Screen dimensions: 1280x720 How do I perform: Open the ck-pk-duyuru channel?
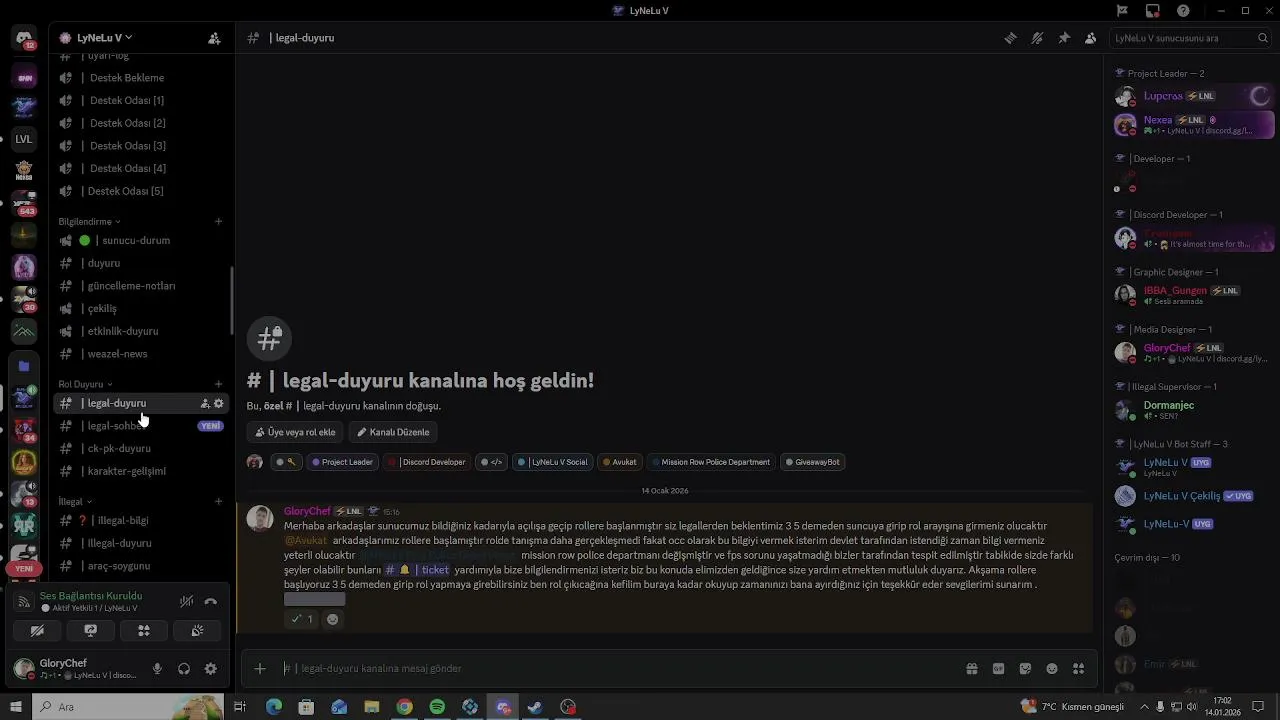tap(141, 449)
